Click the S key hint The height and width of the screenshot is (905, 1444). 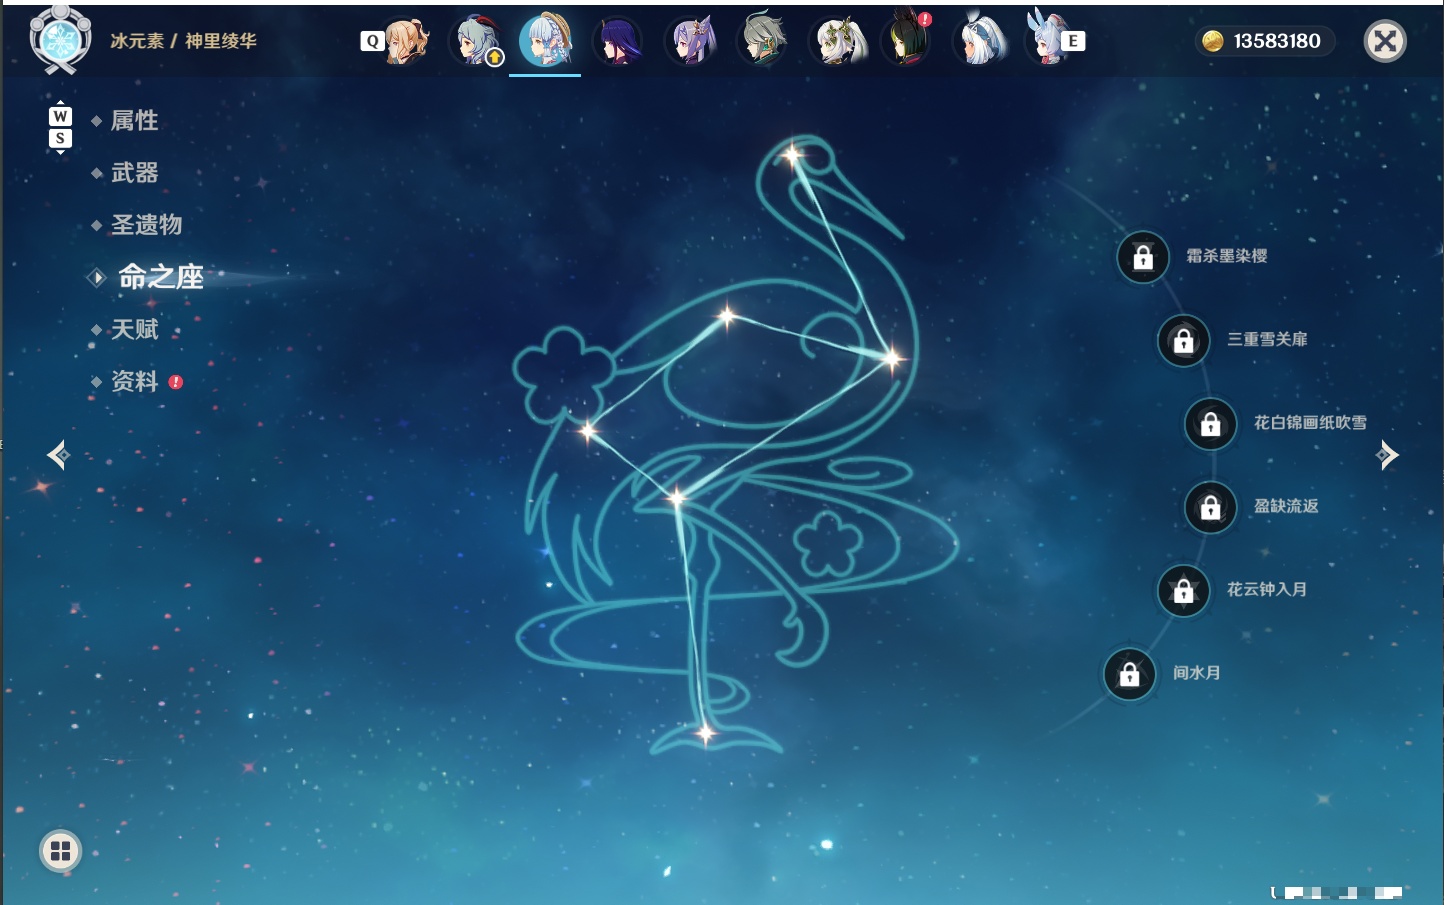(x=60, y=138)
